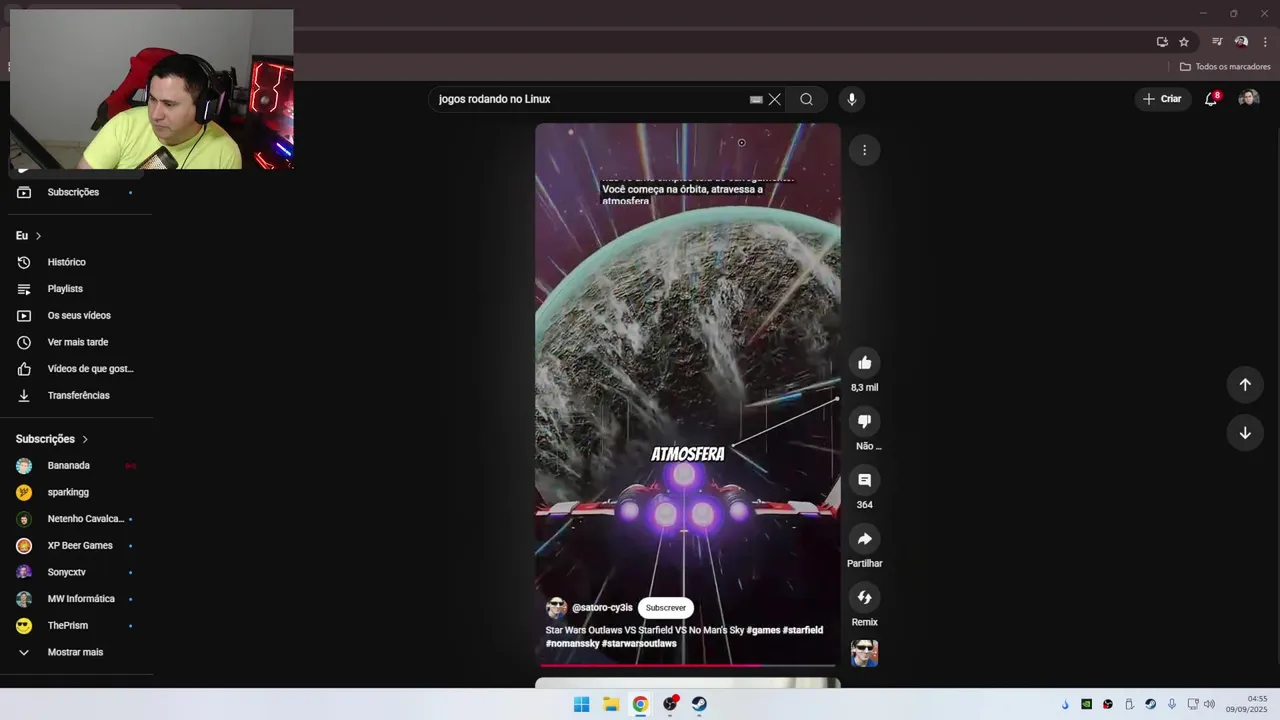Open Chrome three-dot menu

[1265, 42]
